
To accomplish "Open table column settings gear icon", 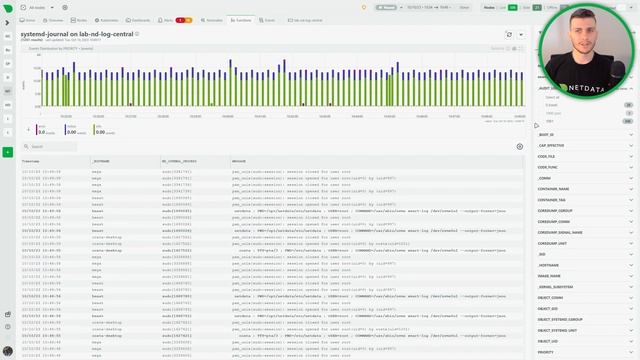I will pos(520,147).
